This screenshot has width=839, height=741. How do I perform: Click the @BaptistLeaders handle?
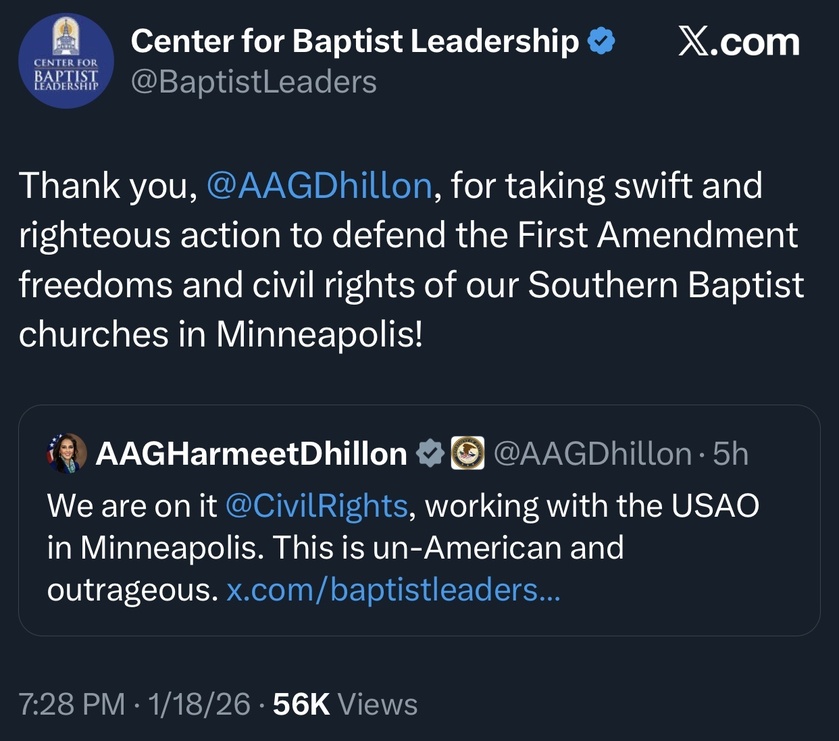pos(254,82)
